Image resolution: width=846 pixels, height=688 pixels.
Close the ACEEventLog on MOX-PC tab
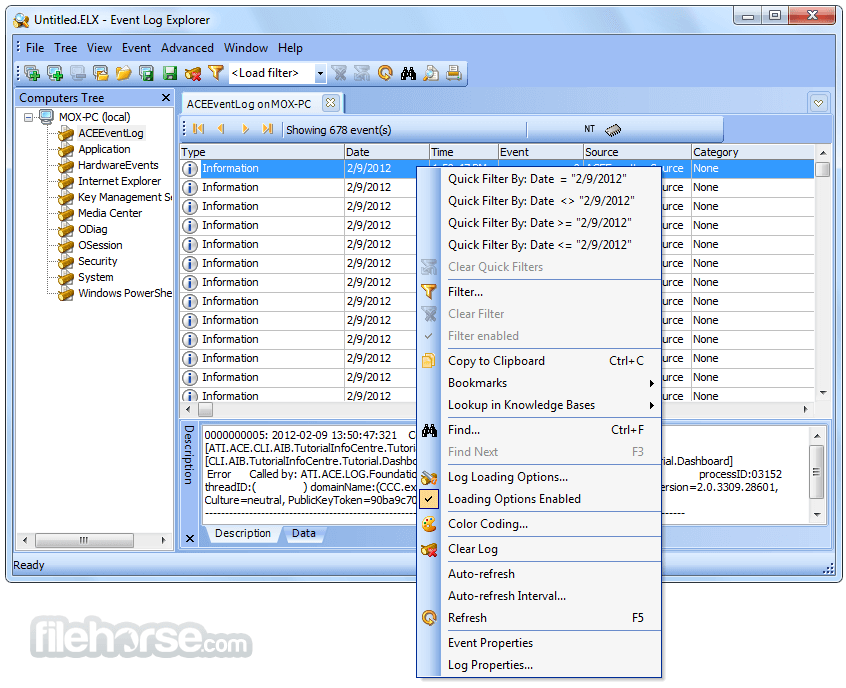(330, 103)
